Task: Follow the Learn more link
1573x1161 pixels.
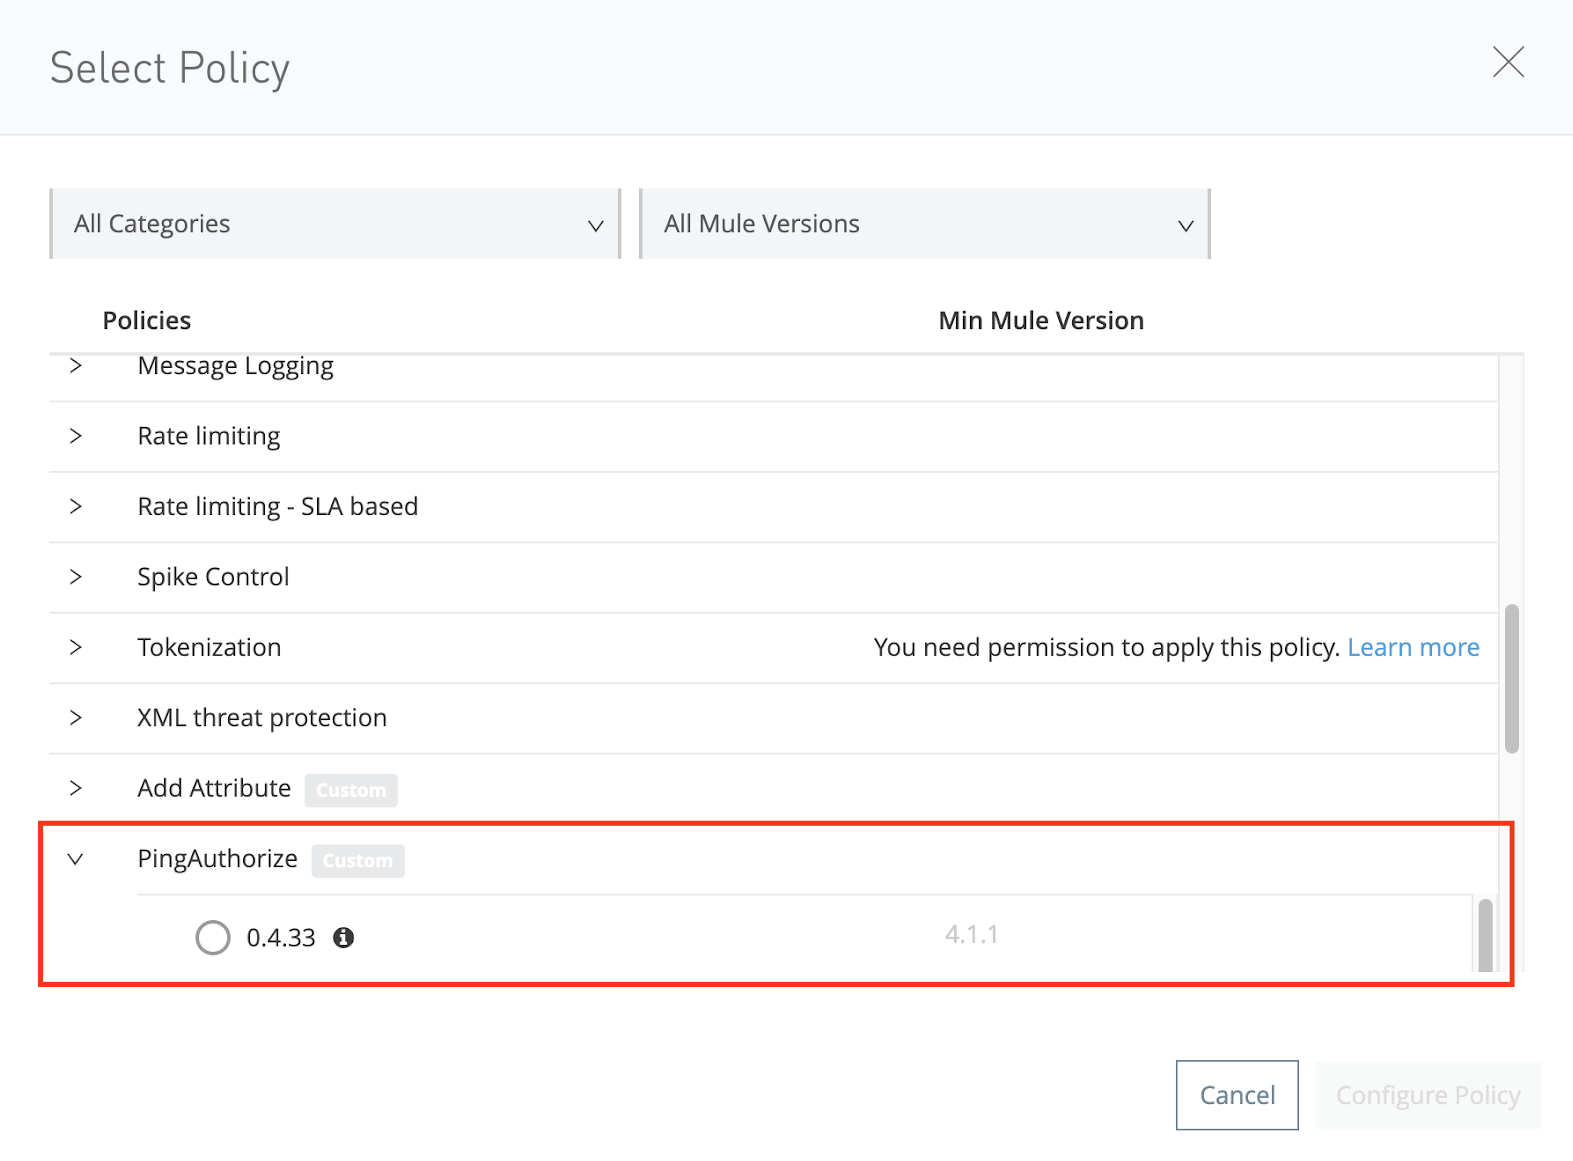Action: pyautogui.click(x=1412, y=647)
